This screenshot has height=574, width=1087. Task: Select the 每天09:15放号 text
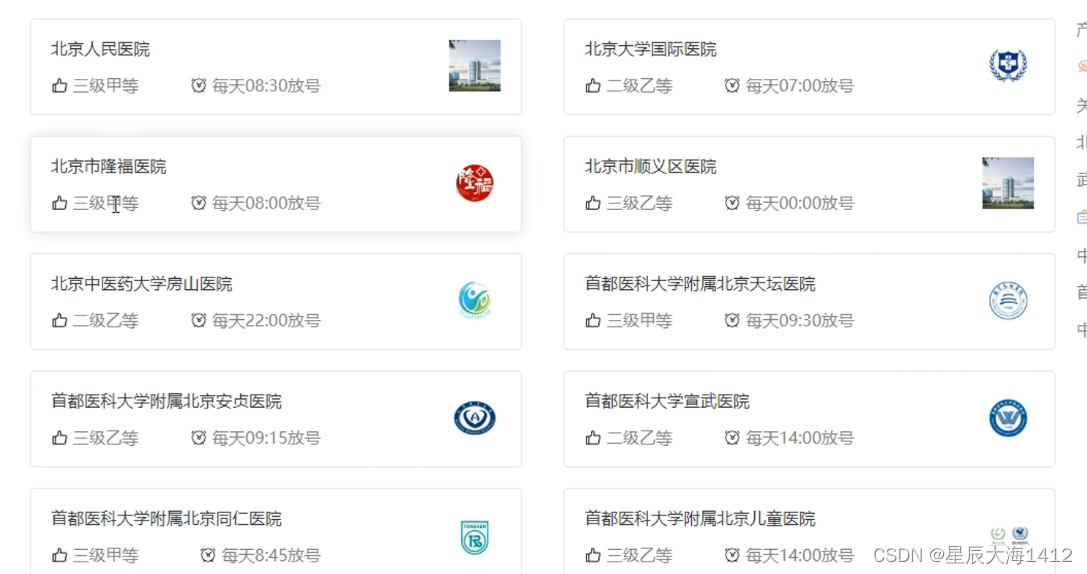(x=266, y=438)
